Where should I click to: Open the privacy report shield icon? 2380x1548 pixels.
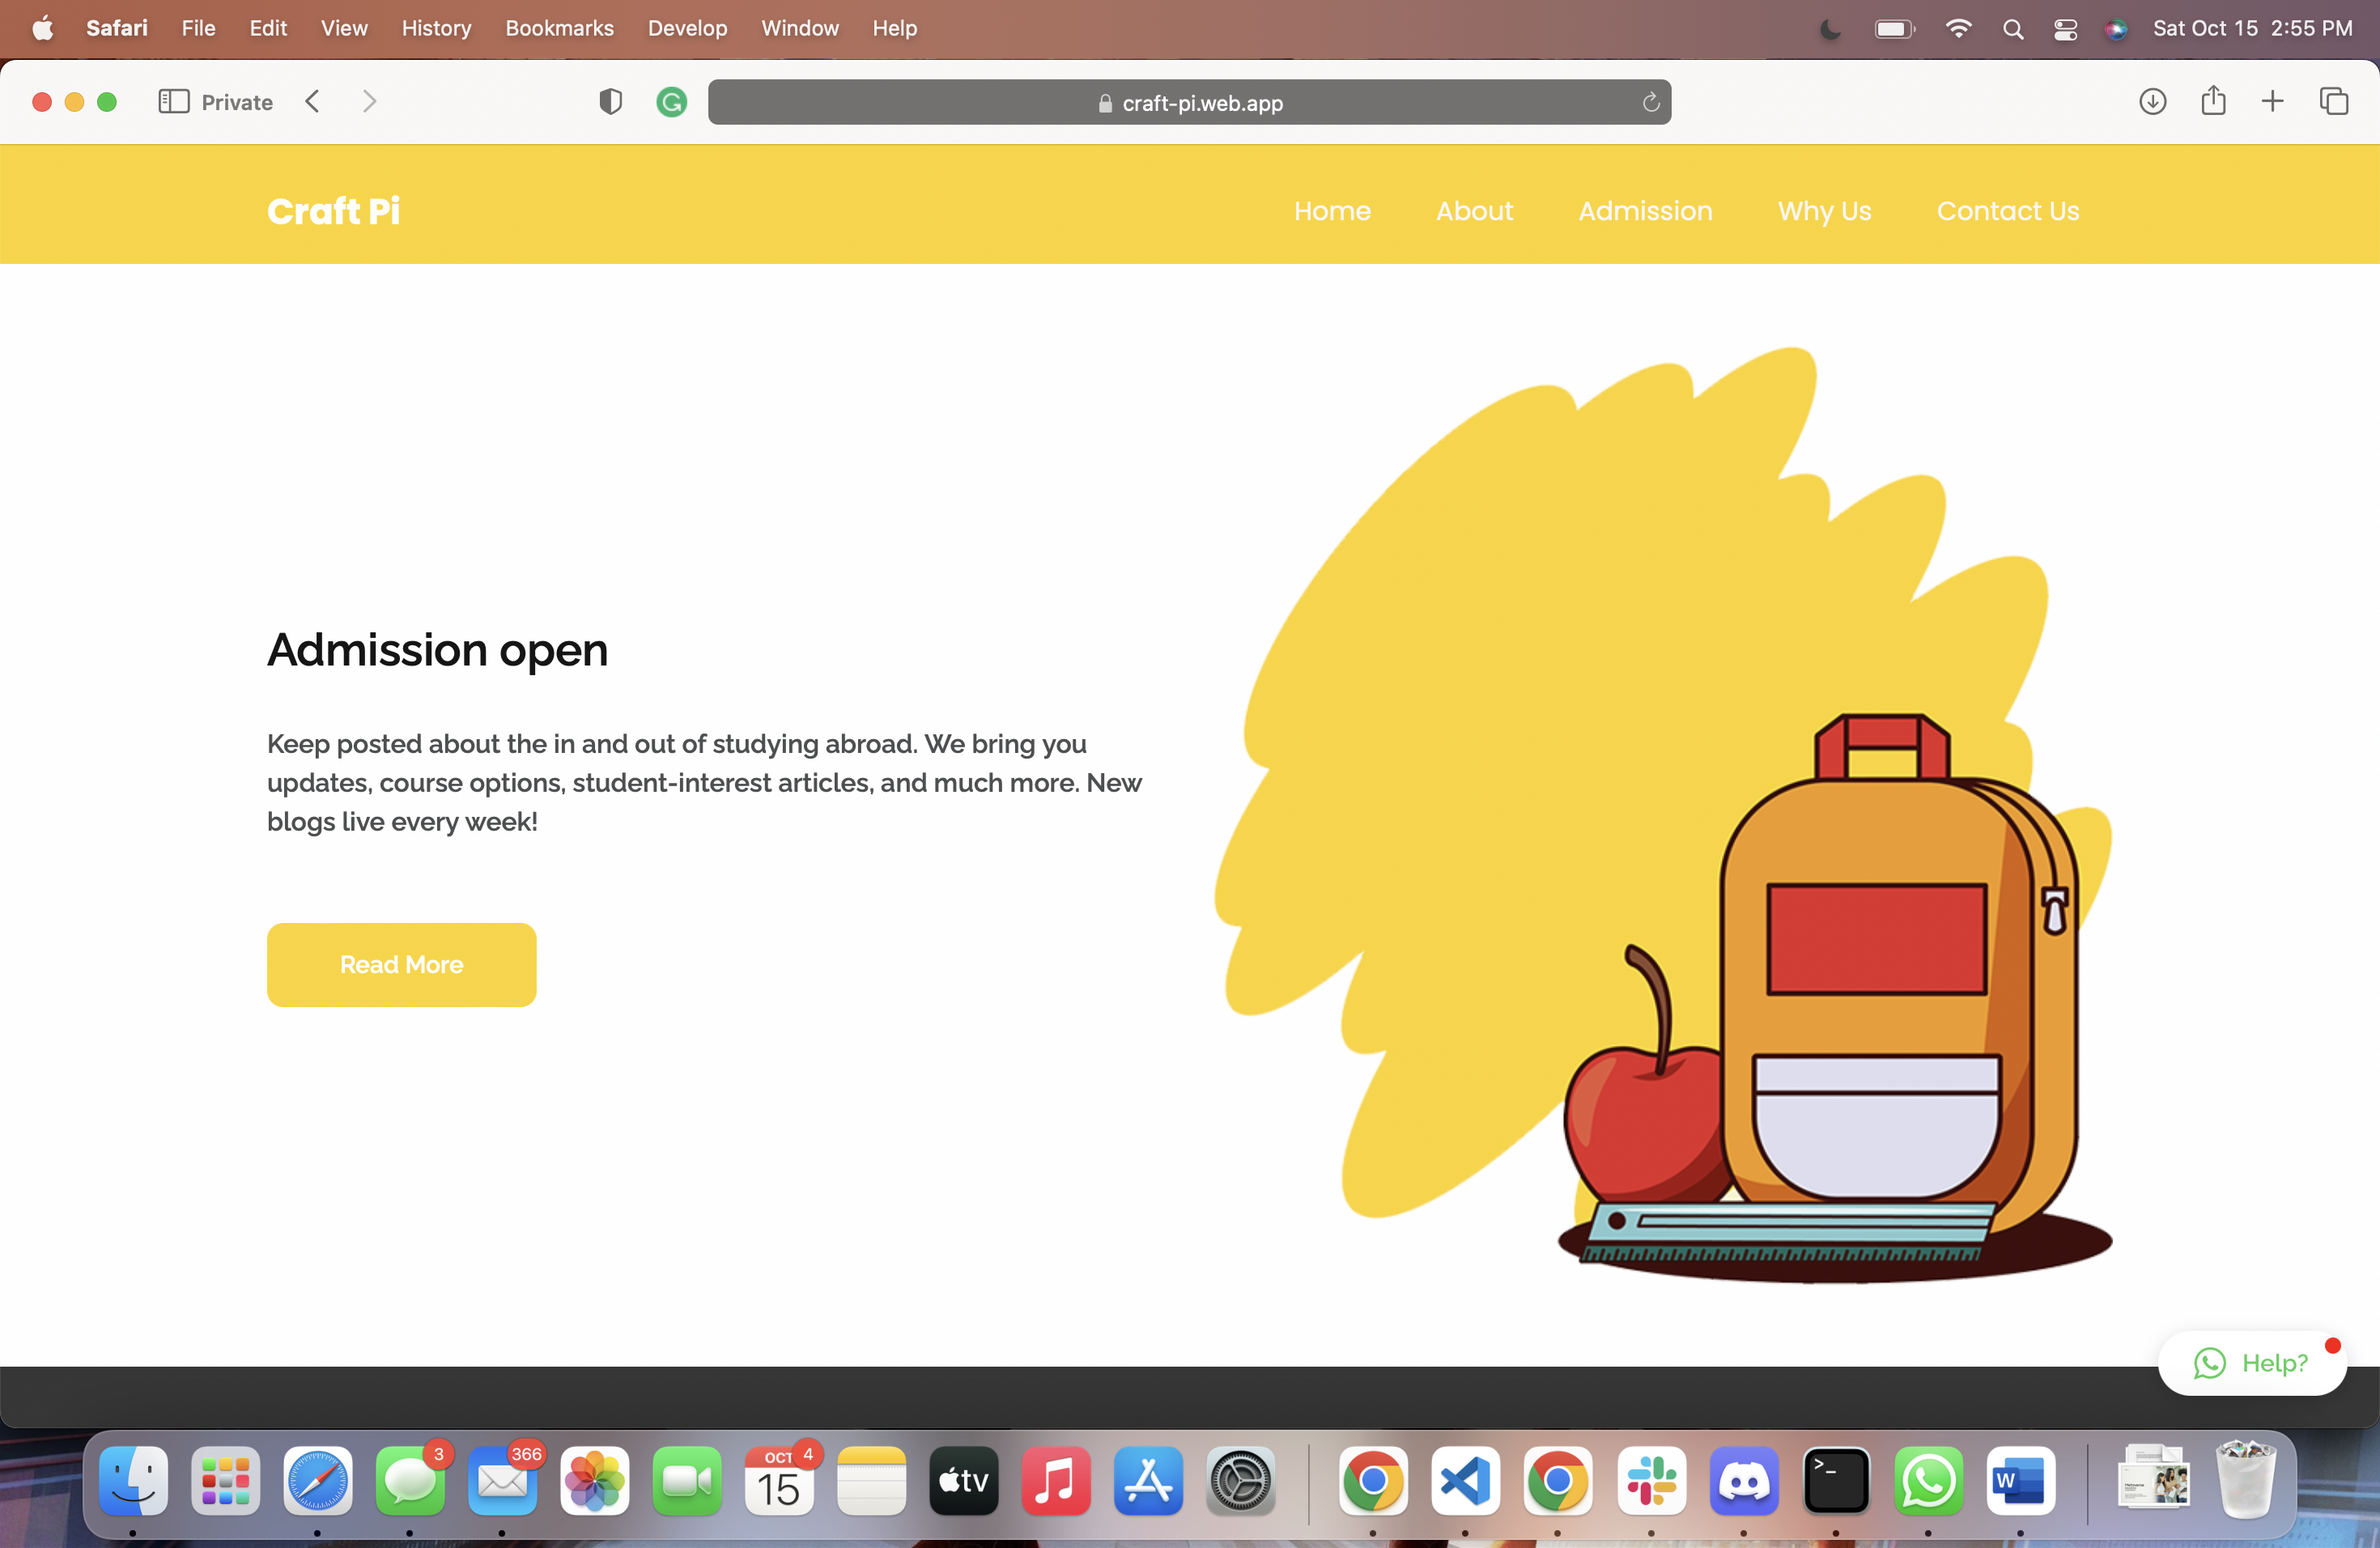(610, 102)
